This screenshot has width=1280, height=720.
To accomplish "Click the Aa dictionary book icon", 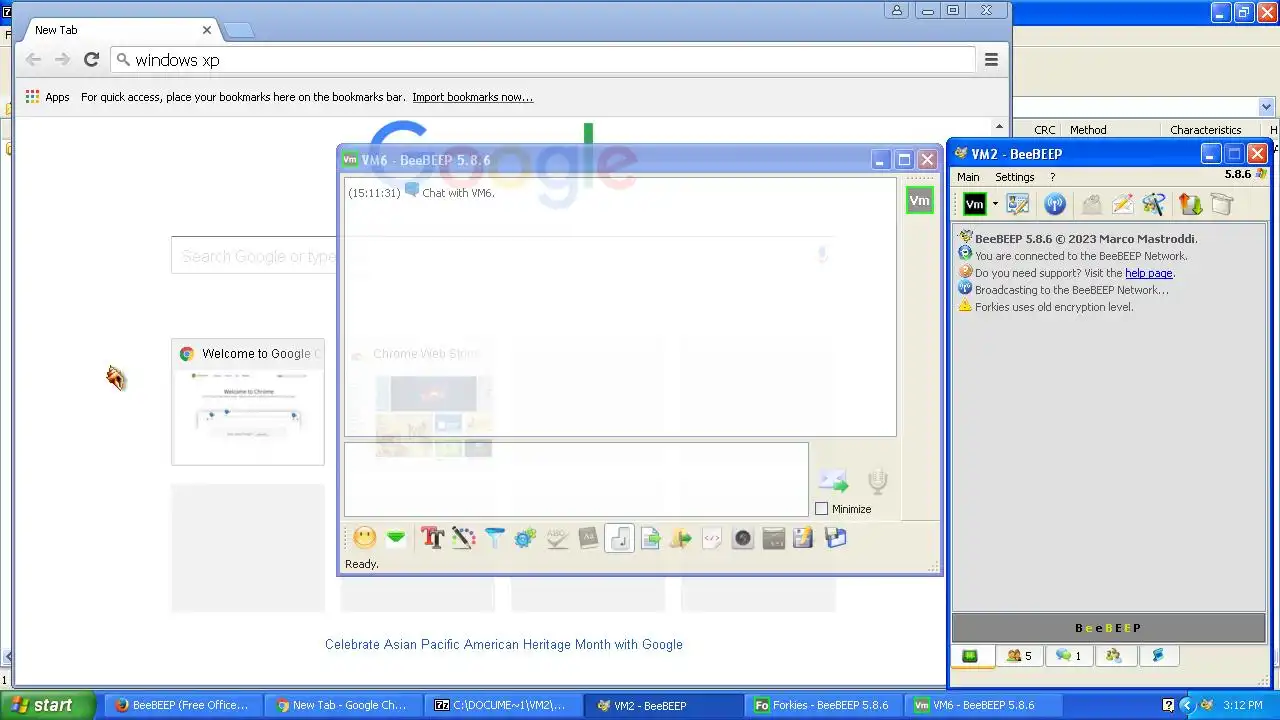I will 588,538.
